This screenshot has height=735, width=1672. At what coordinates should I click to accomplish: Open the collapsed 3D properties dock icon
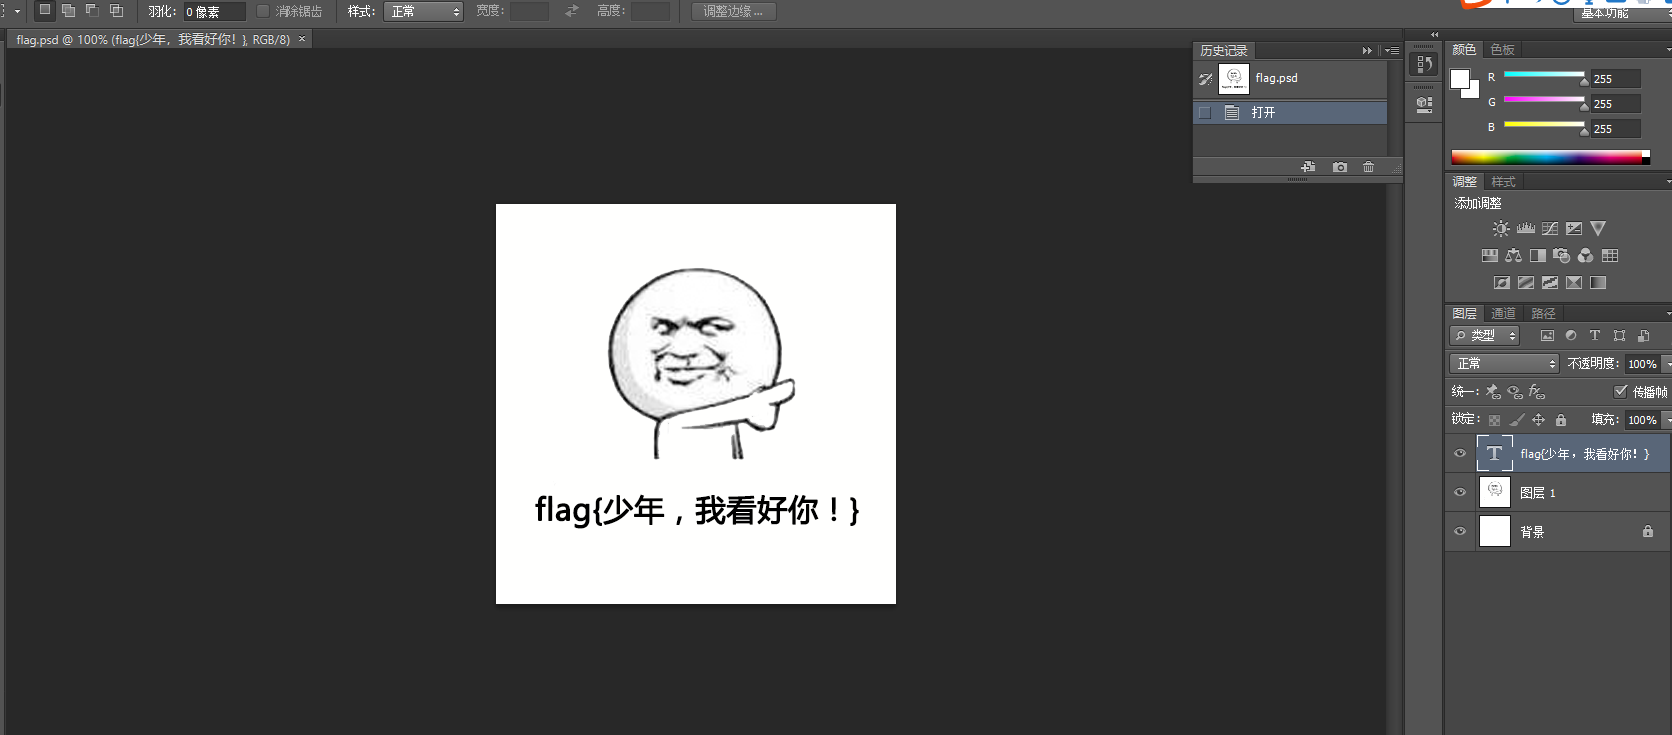1424,104
